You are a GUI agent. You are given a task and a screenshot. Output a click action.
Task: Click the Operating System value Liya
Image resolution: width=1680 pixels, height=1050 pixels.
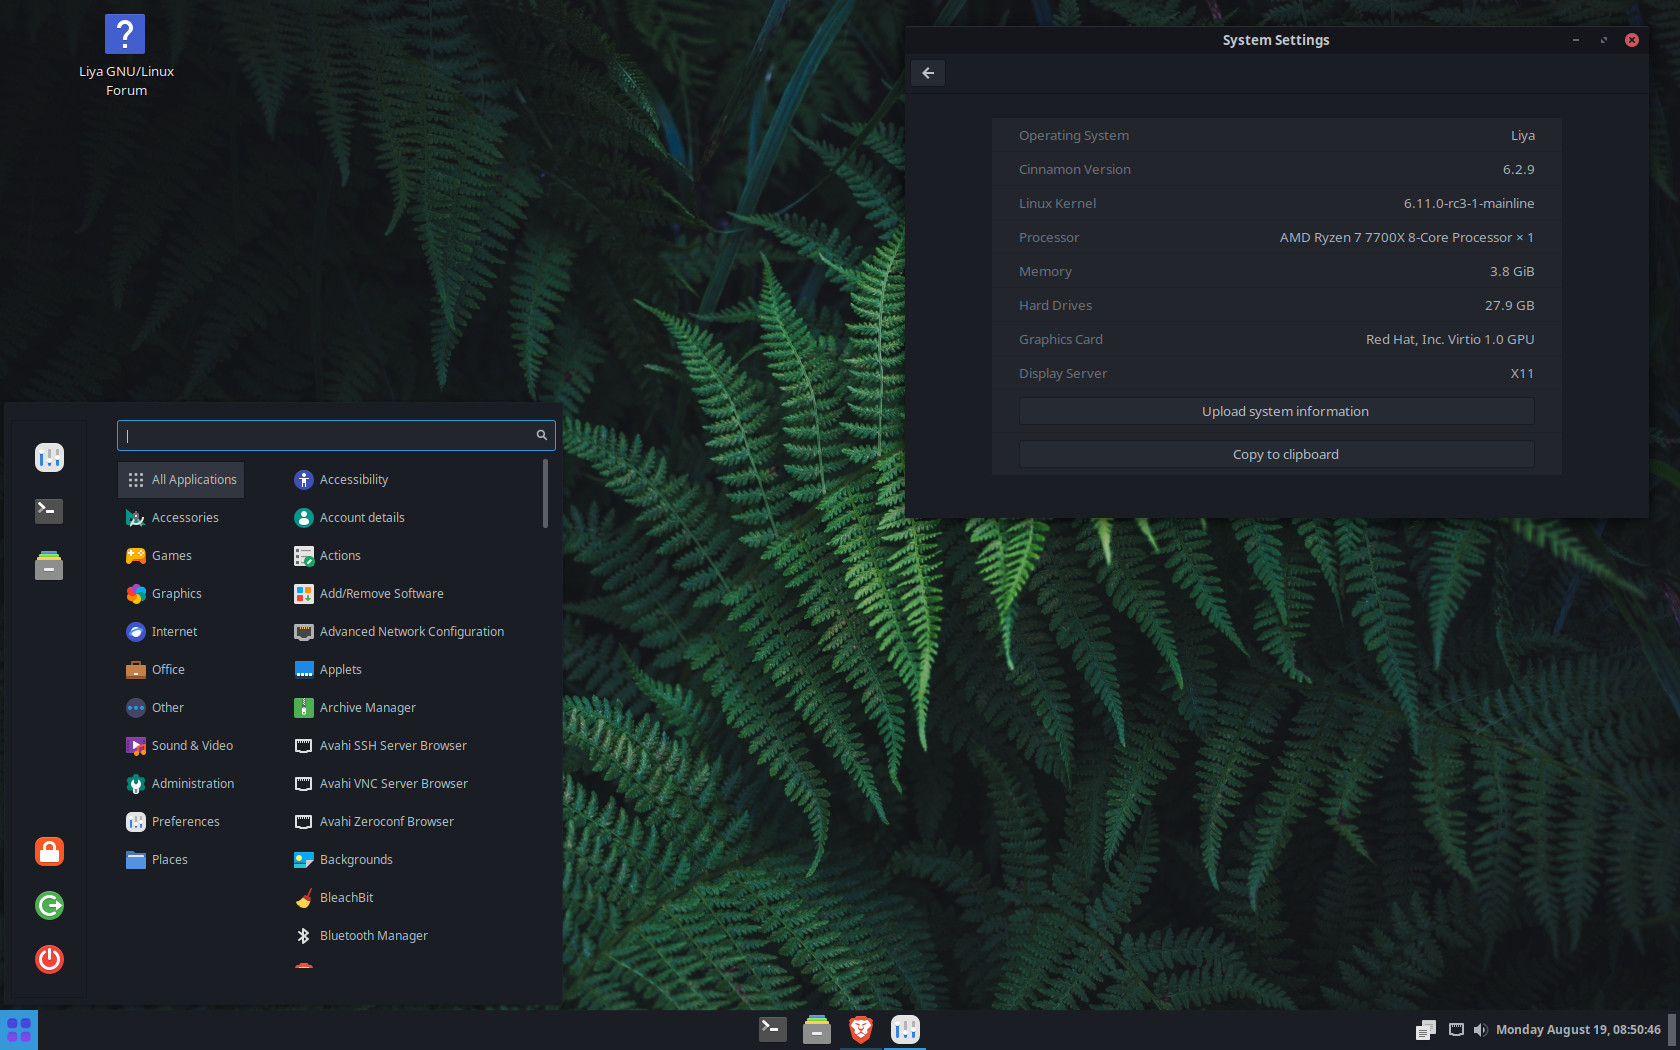click(x=1522, y=136)
